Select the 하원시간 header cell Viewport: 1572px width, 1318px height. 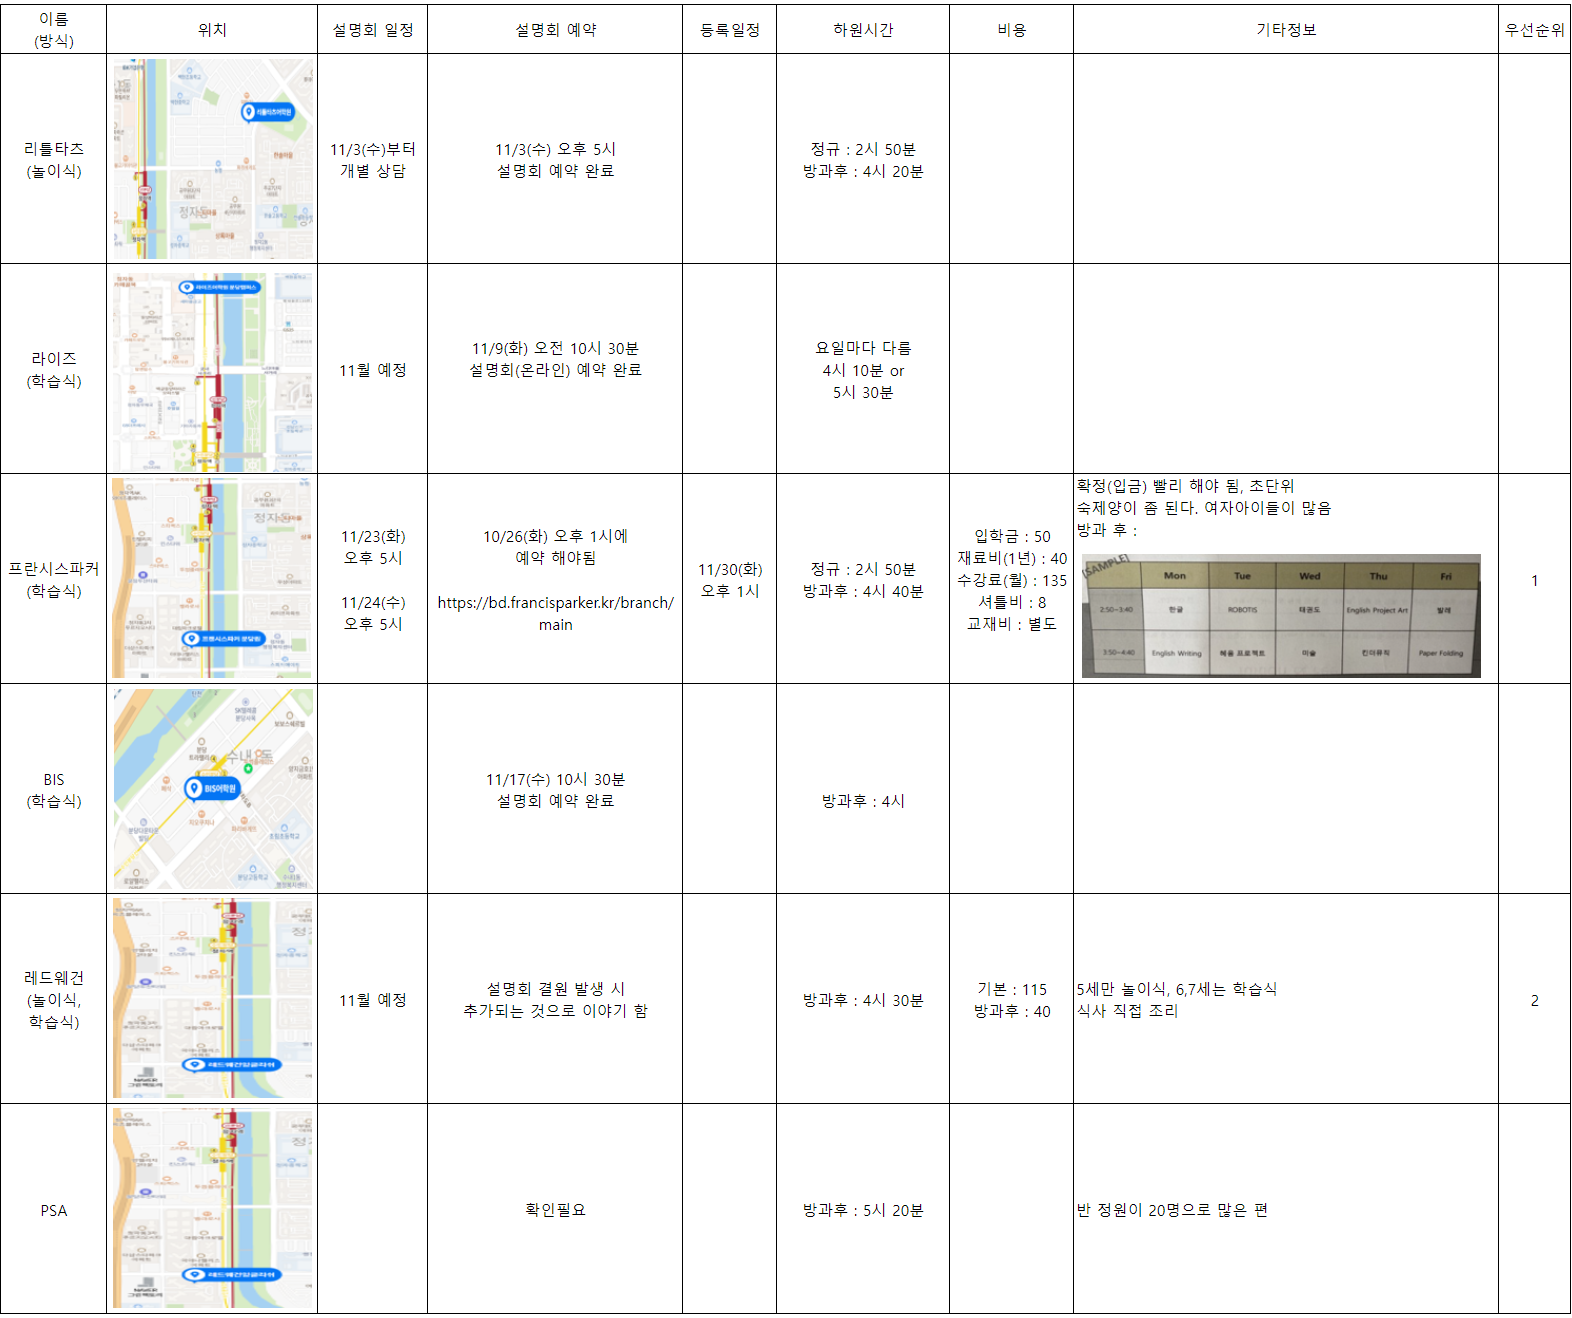point(863,29)
